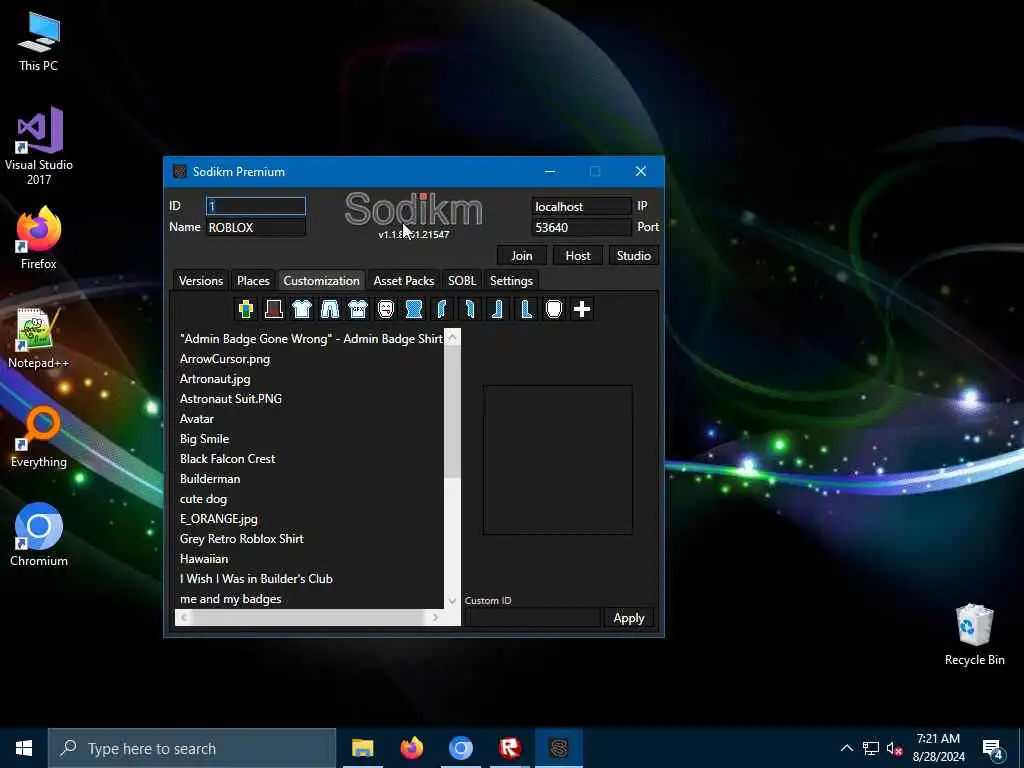Select the first leg body part icon
This screenshot has width=1024, height=768.
498,309
